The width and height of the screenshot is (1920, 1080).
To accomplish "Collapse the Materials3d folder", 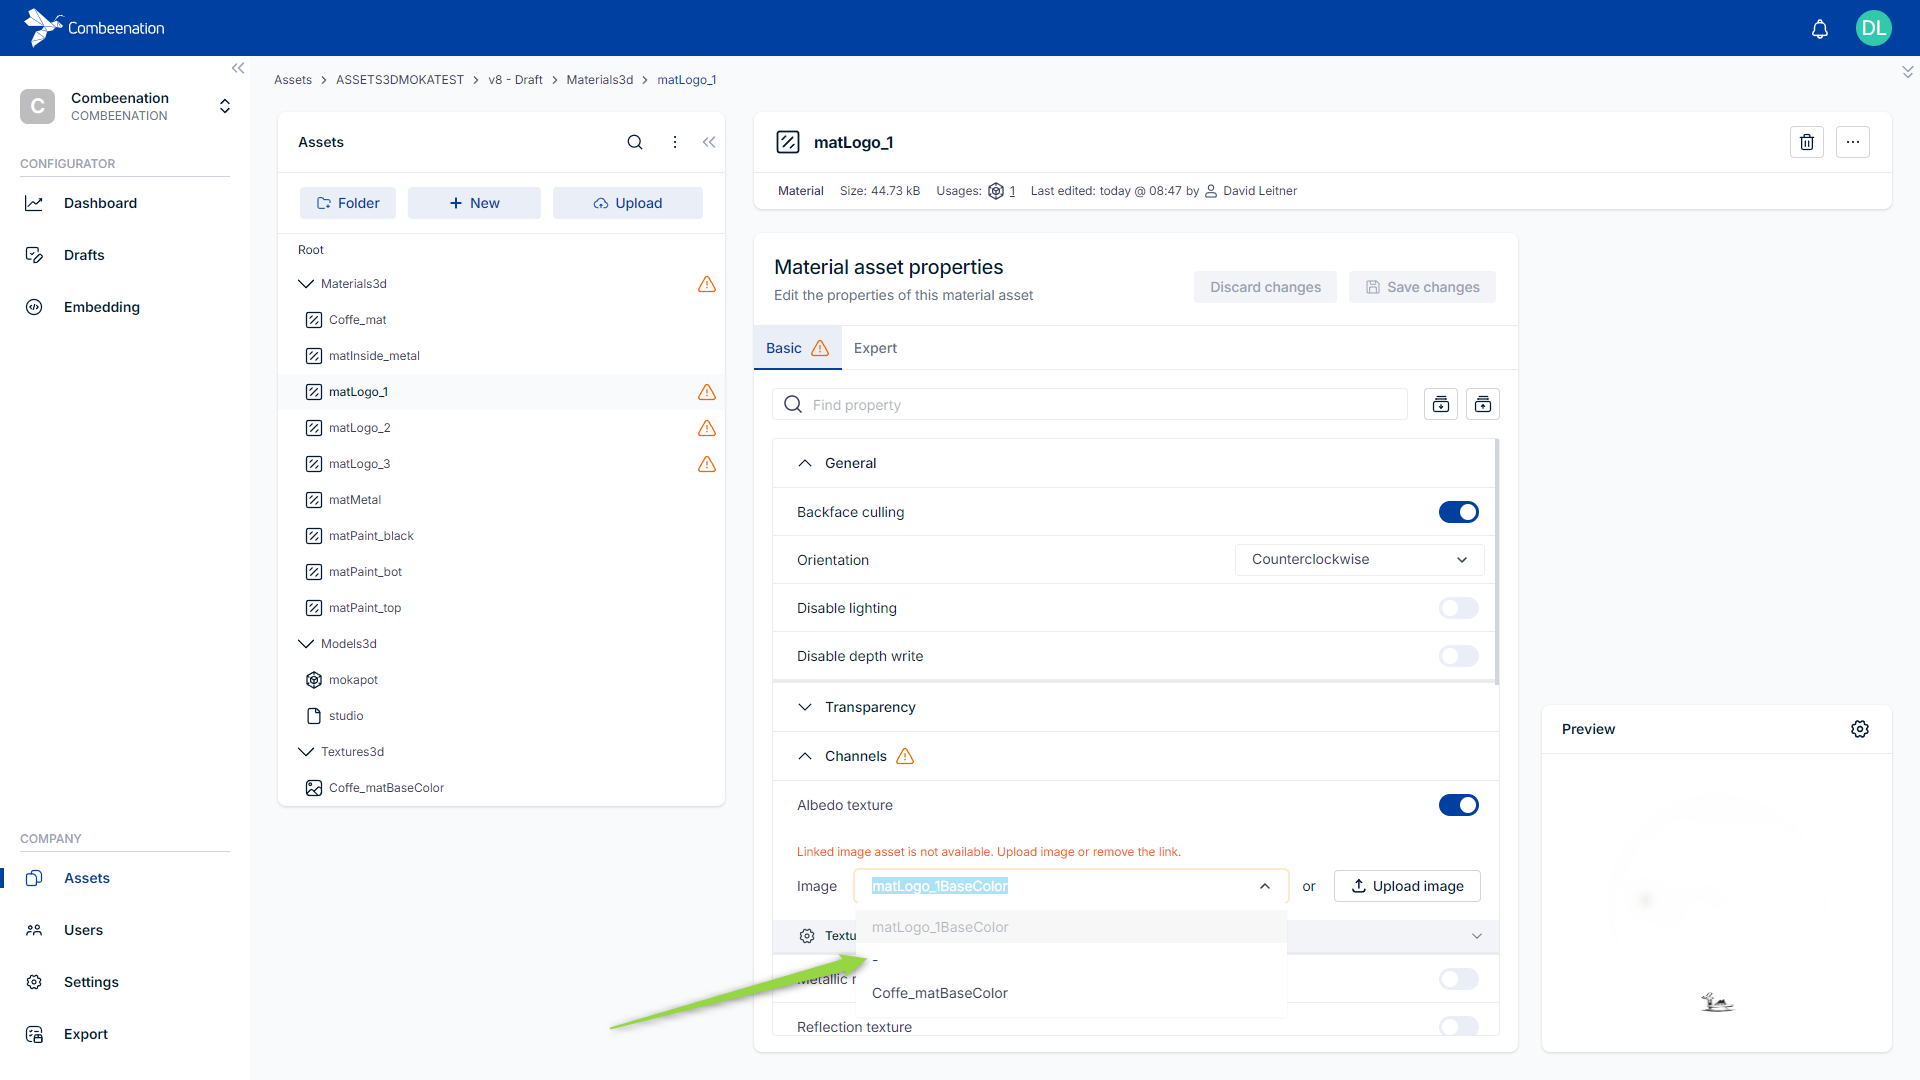I will [306, 284].
